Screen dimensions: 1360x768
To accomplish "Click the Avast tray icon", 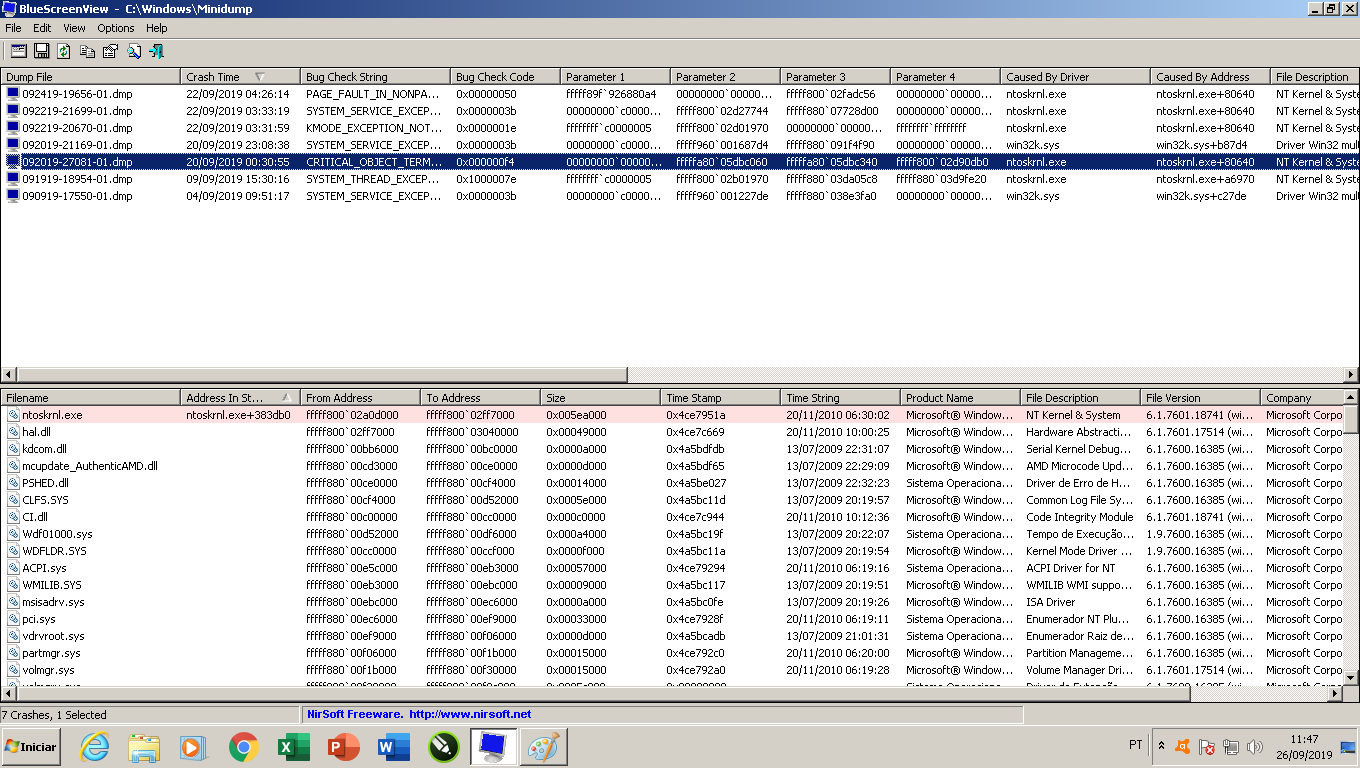I will click(x=1183, y=746).
